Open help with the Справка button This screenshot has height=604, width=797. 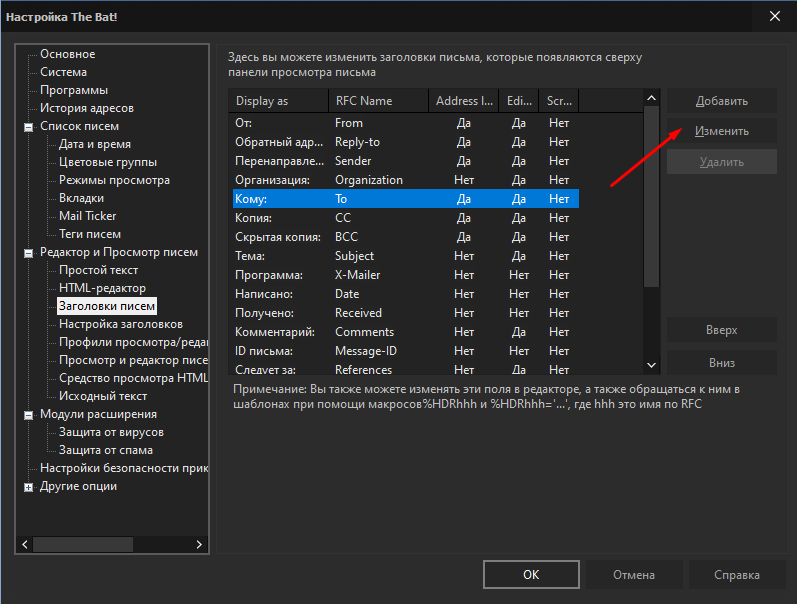coord(736,575)
